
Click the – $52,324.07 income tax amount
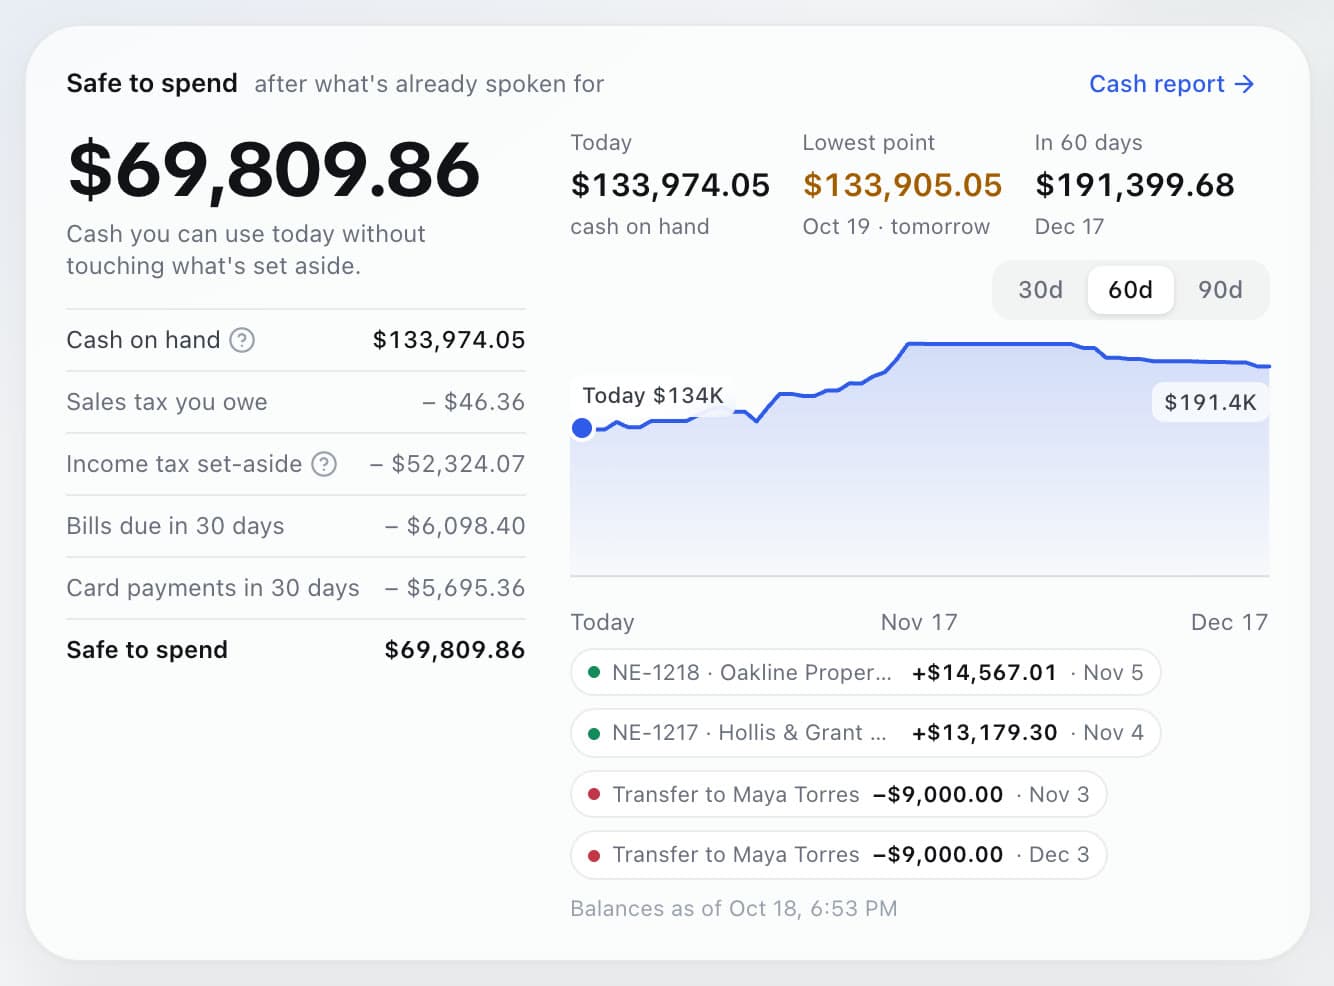click(x=447, y=464)
